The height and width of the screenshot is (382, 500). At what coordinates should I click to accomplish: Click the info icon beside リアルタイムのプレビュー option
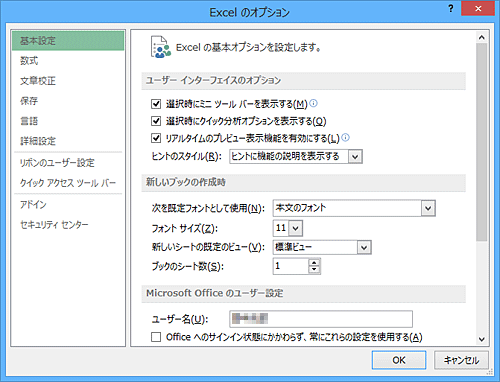click(346, 137)
